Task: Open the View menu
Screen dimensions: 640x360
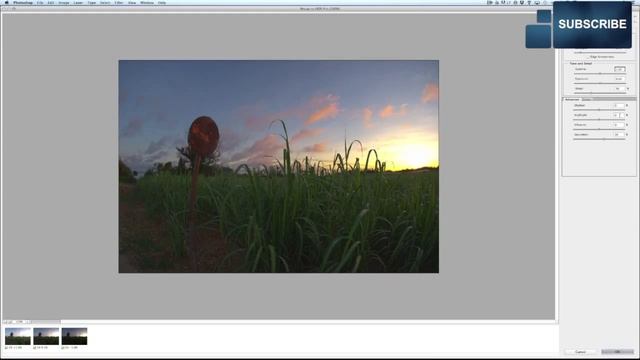Action: pos(132,2)
